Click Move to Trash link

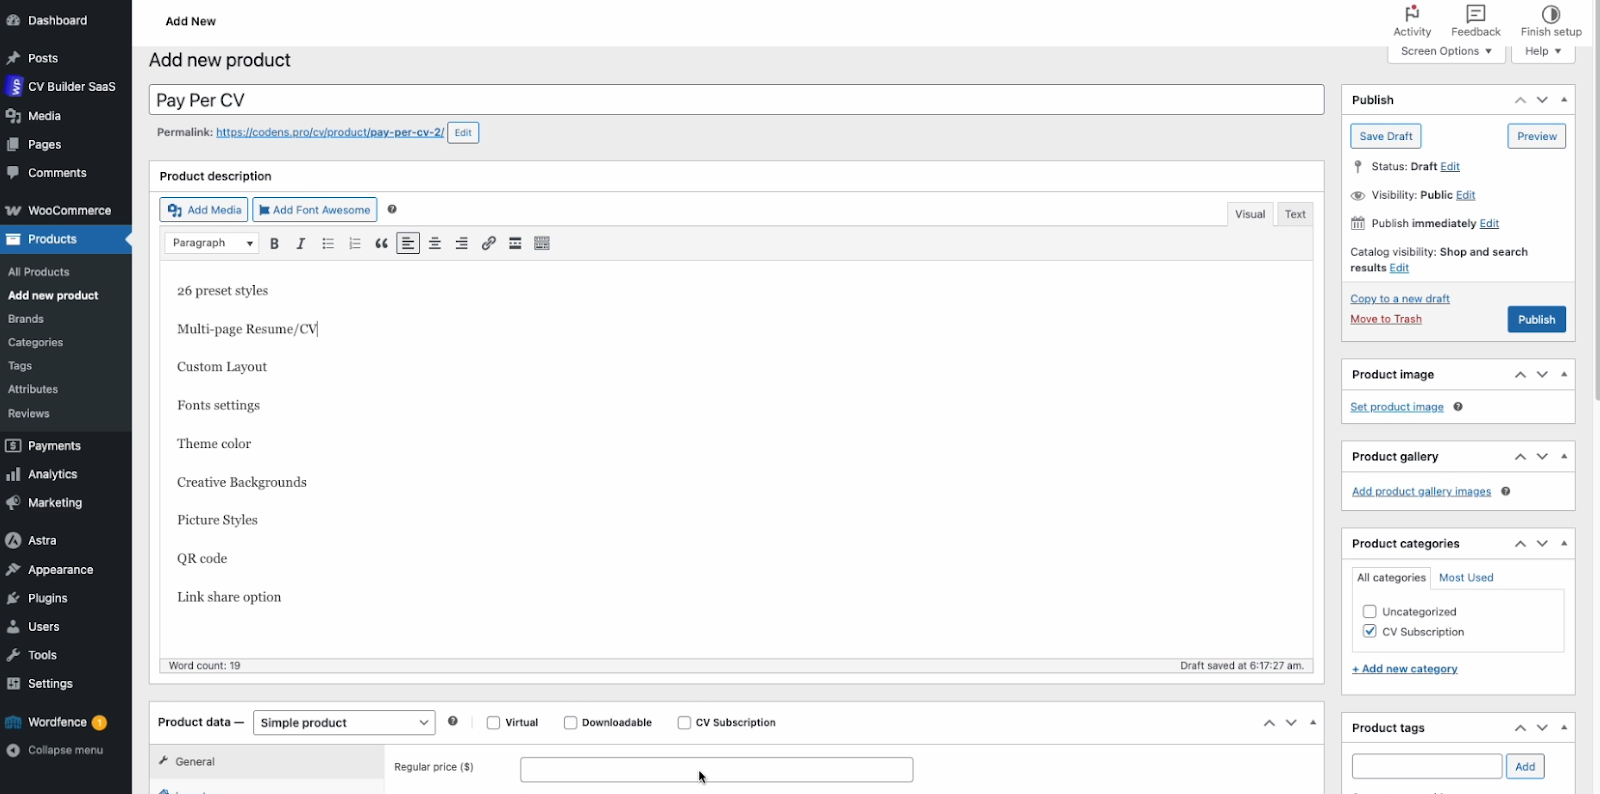[x=1386, y=319]
